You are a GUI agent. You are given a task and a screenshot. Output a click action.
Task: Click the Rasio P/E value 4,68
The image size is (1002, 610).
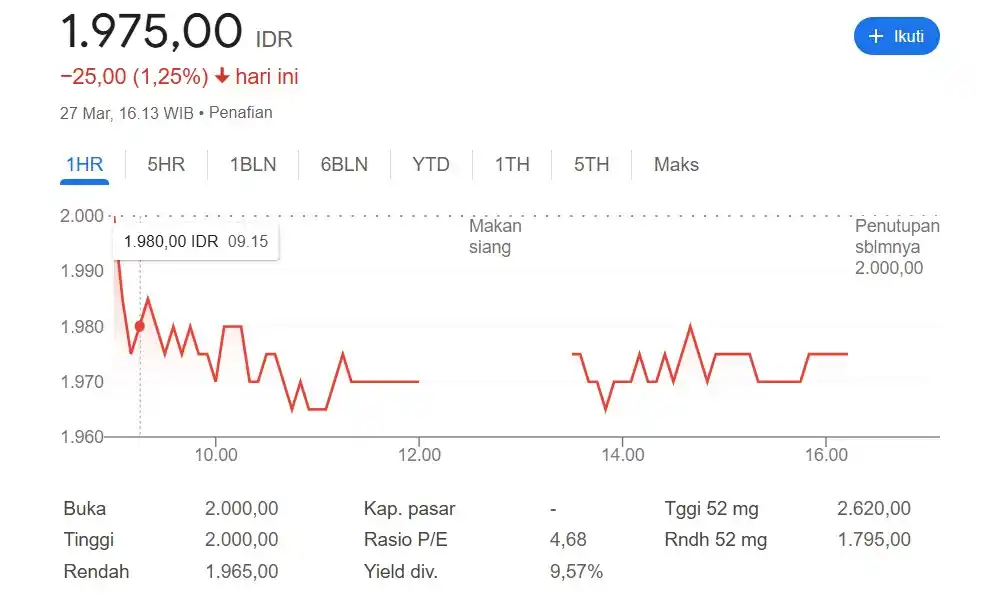(x=568, y=540)
